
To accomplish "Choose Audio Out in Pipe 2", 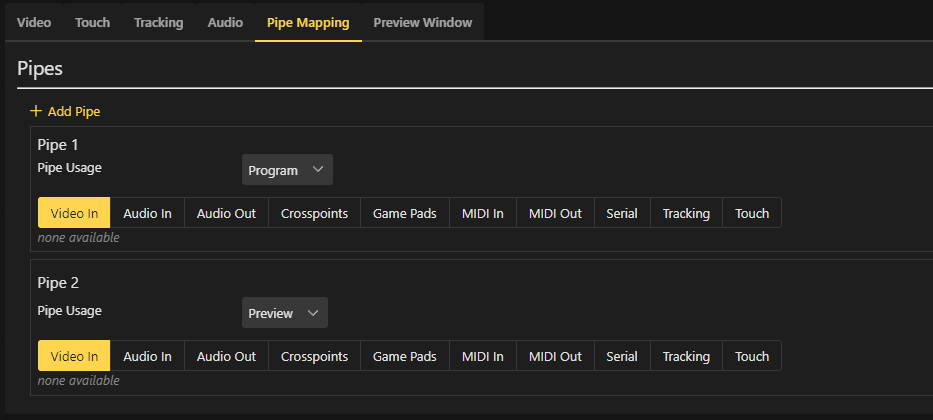I will [226, 356].
